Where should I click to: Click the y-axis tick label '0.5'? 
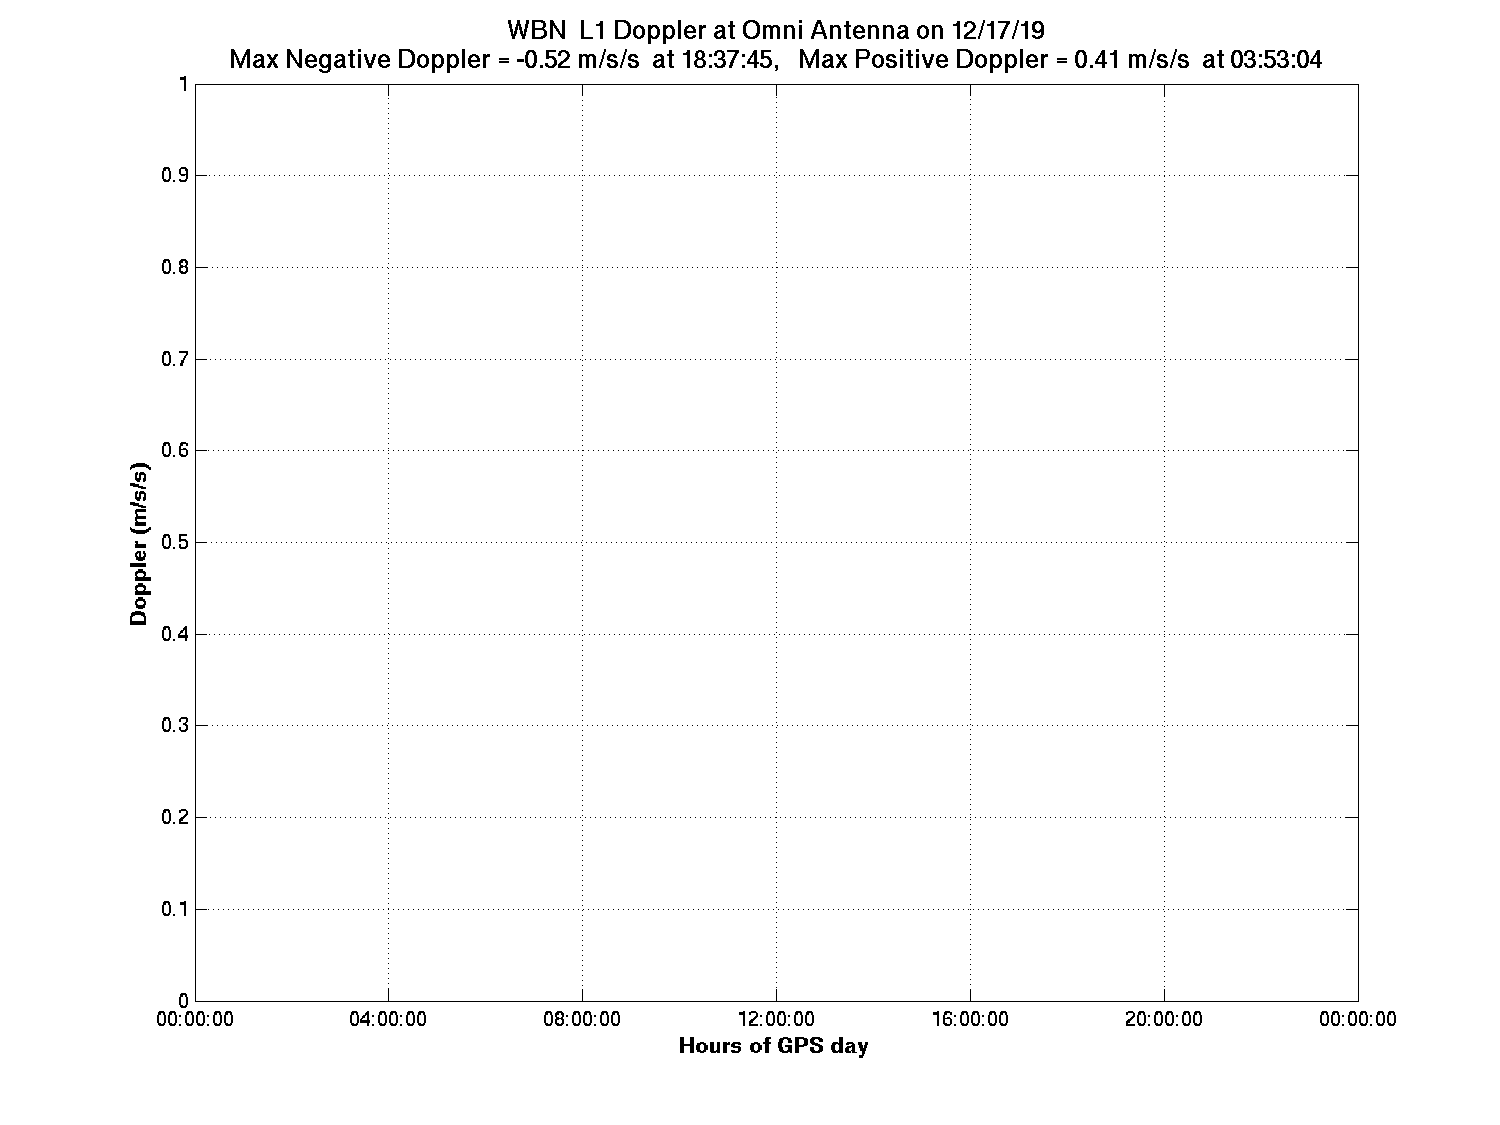(x=175, y=542)
